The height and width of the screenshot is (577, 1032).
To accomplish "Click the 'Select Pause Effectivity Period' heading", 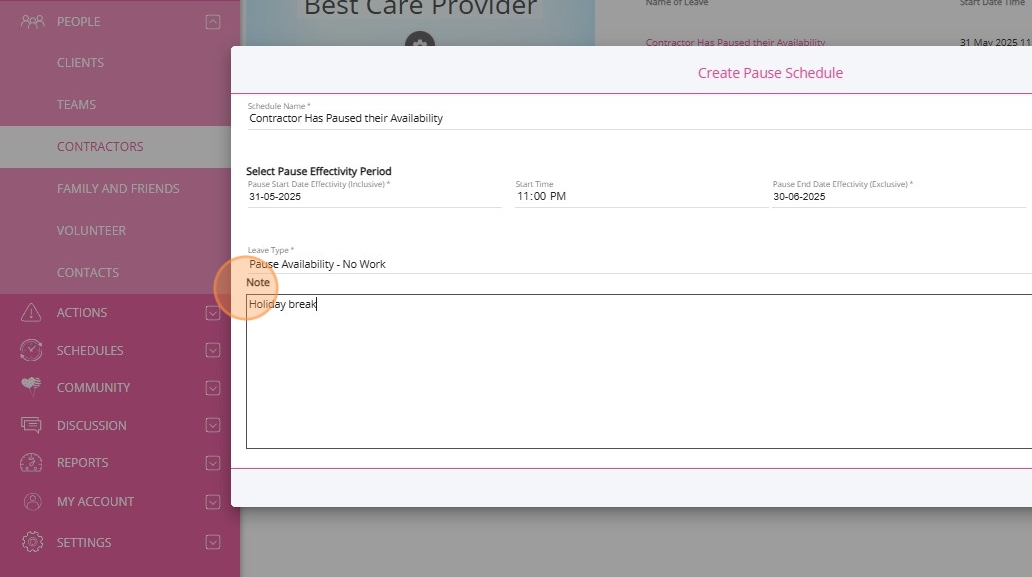I will (x=319, y=171).
